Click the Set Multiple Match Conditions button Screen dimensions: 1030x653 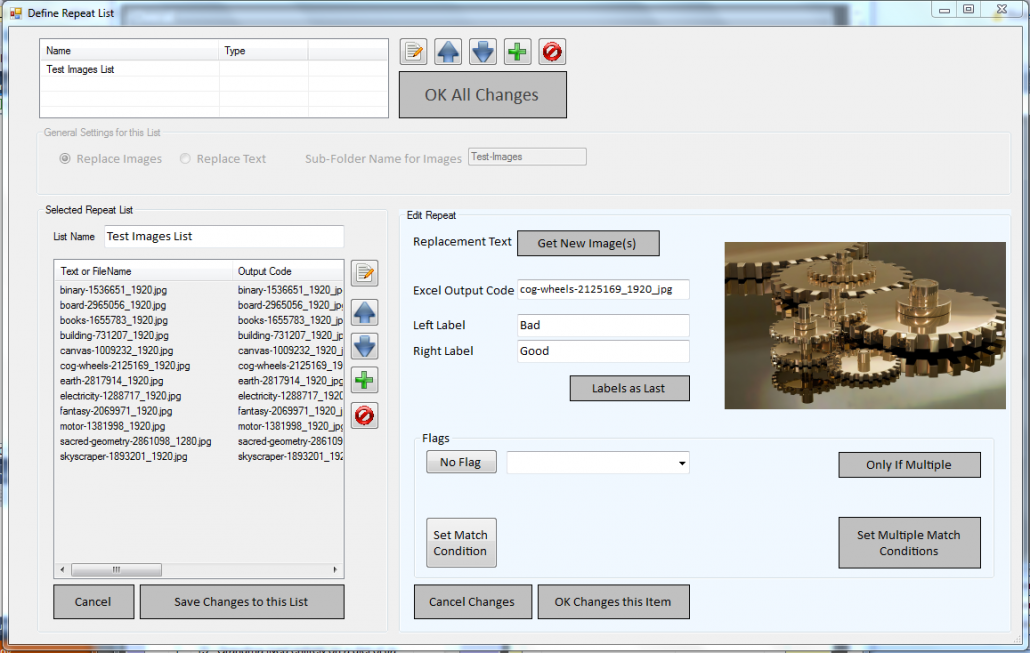click(x=908, y=543)
